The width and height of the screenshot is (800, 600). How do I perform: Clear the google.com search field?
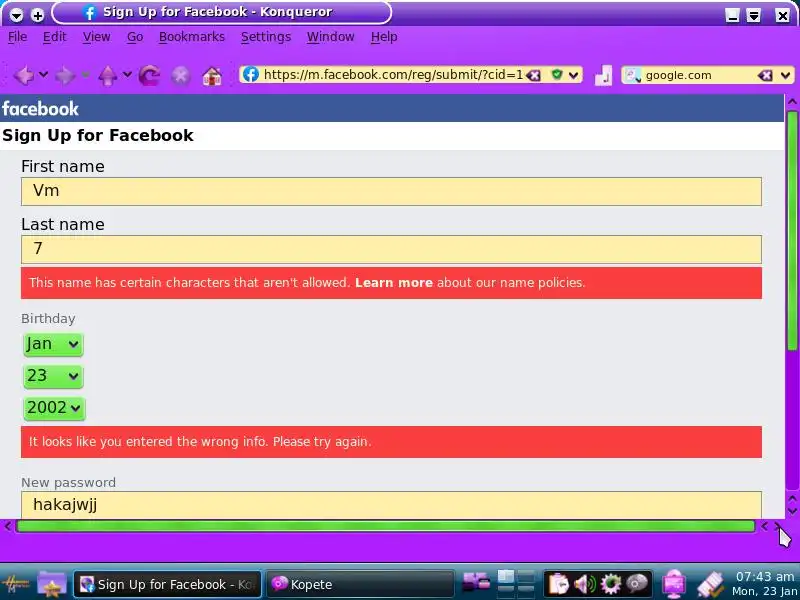(765, 76)
